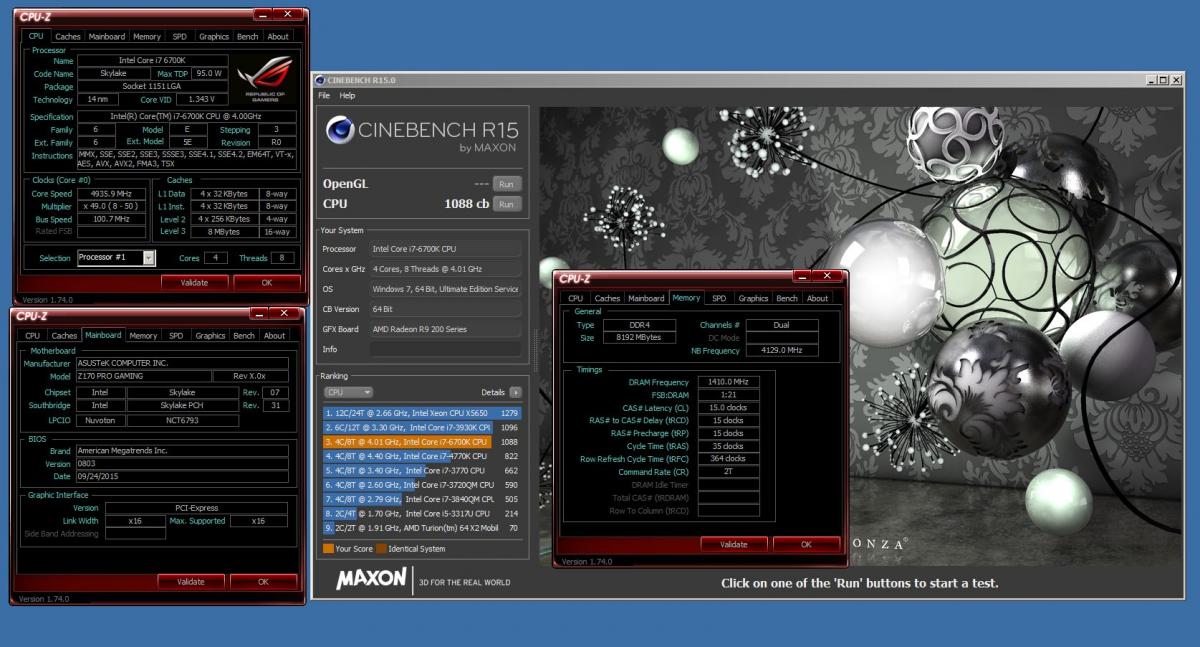Open the Cinebench Help menu
1200x647 pixels.
(x=347, y=96)
